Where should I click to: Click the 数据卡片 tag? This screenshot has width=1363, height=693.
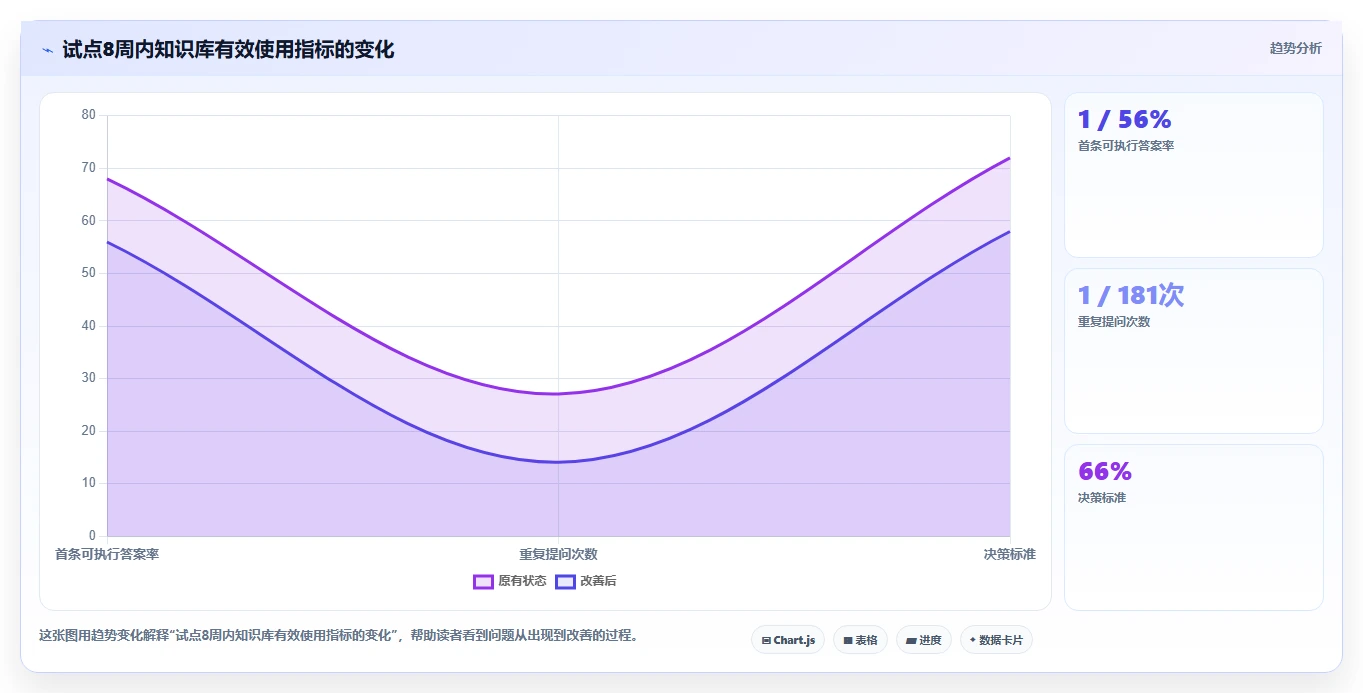point(996,640)
